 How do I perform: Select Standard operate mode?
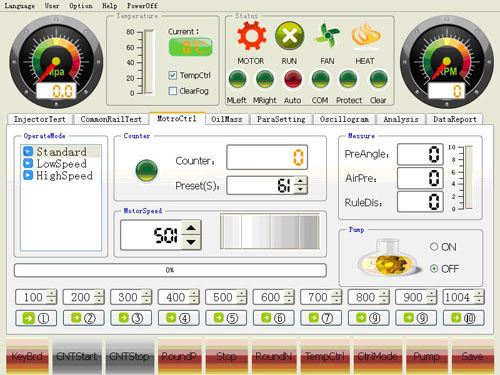tap(61, 152)
